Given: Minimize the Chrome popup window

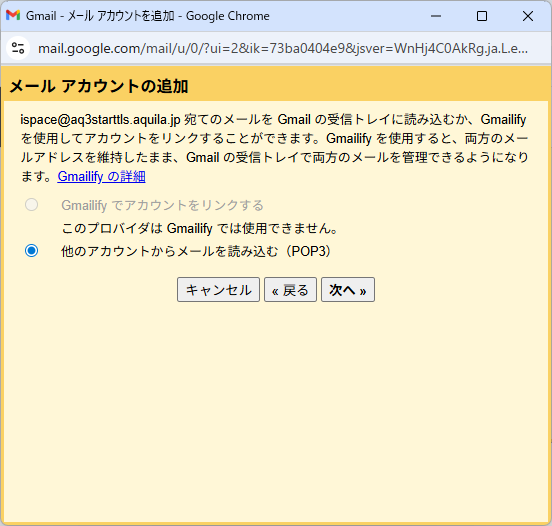Looking at the screenshot, I should 436,16.
